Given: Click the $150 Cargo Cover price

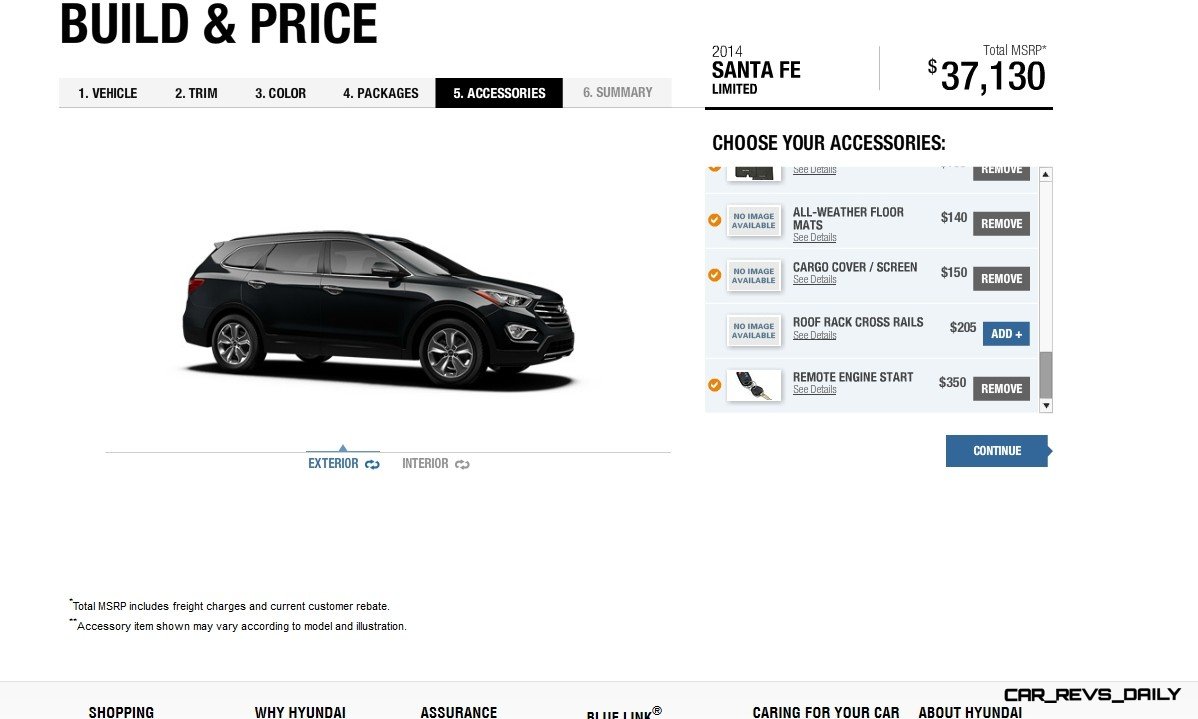Looking at the screenshot, I should pos(954,272).
